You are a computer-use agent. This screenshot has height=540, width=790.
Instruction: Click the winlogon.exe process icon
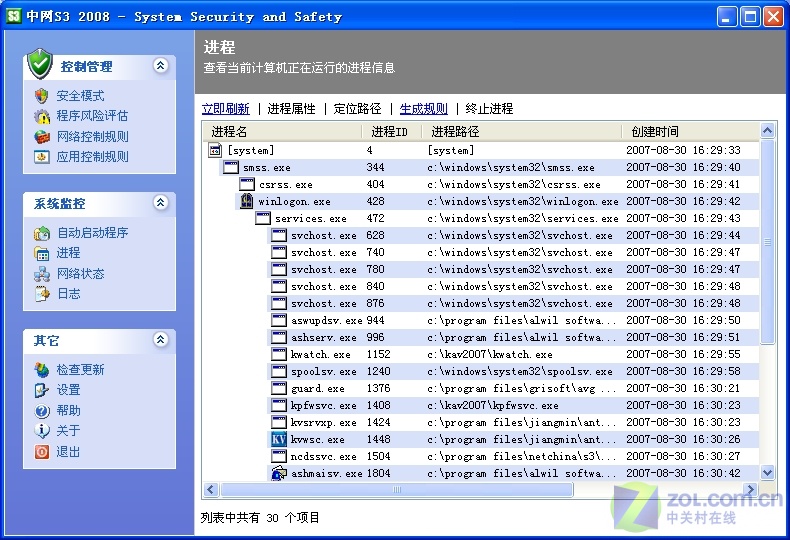coord(246,201)
